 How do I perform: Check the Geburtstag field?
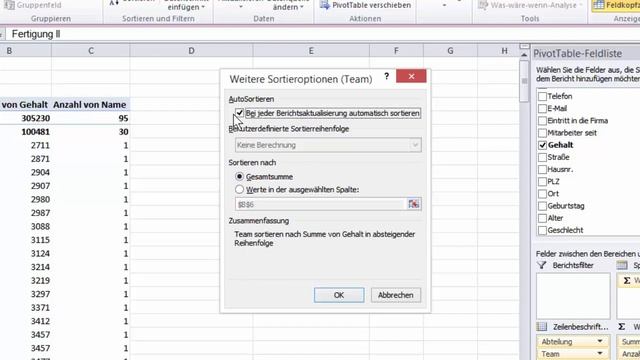[542, 206]
